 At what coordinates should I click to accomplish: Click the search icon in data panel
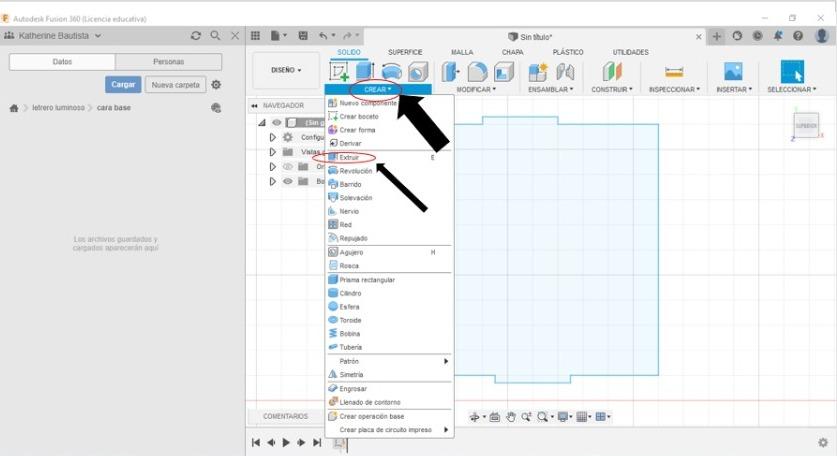click(x=215, y=35)
